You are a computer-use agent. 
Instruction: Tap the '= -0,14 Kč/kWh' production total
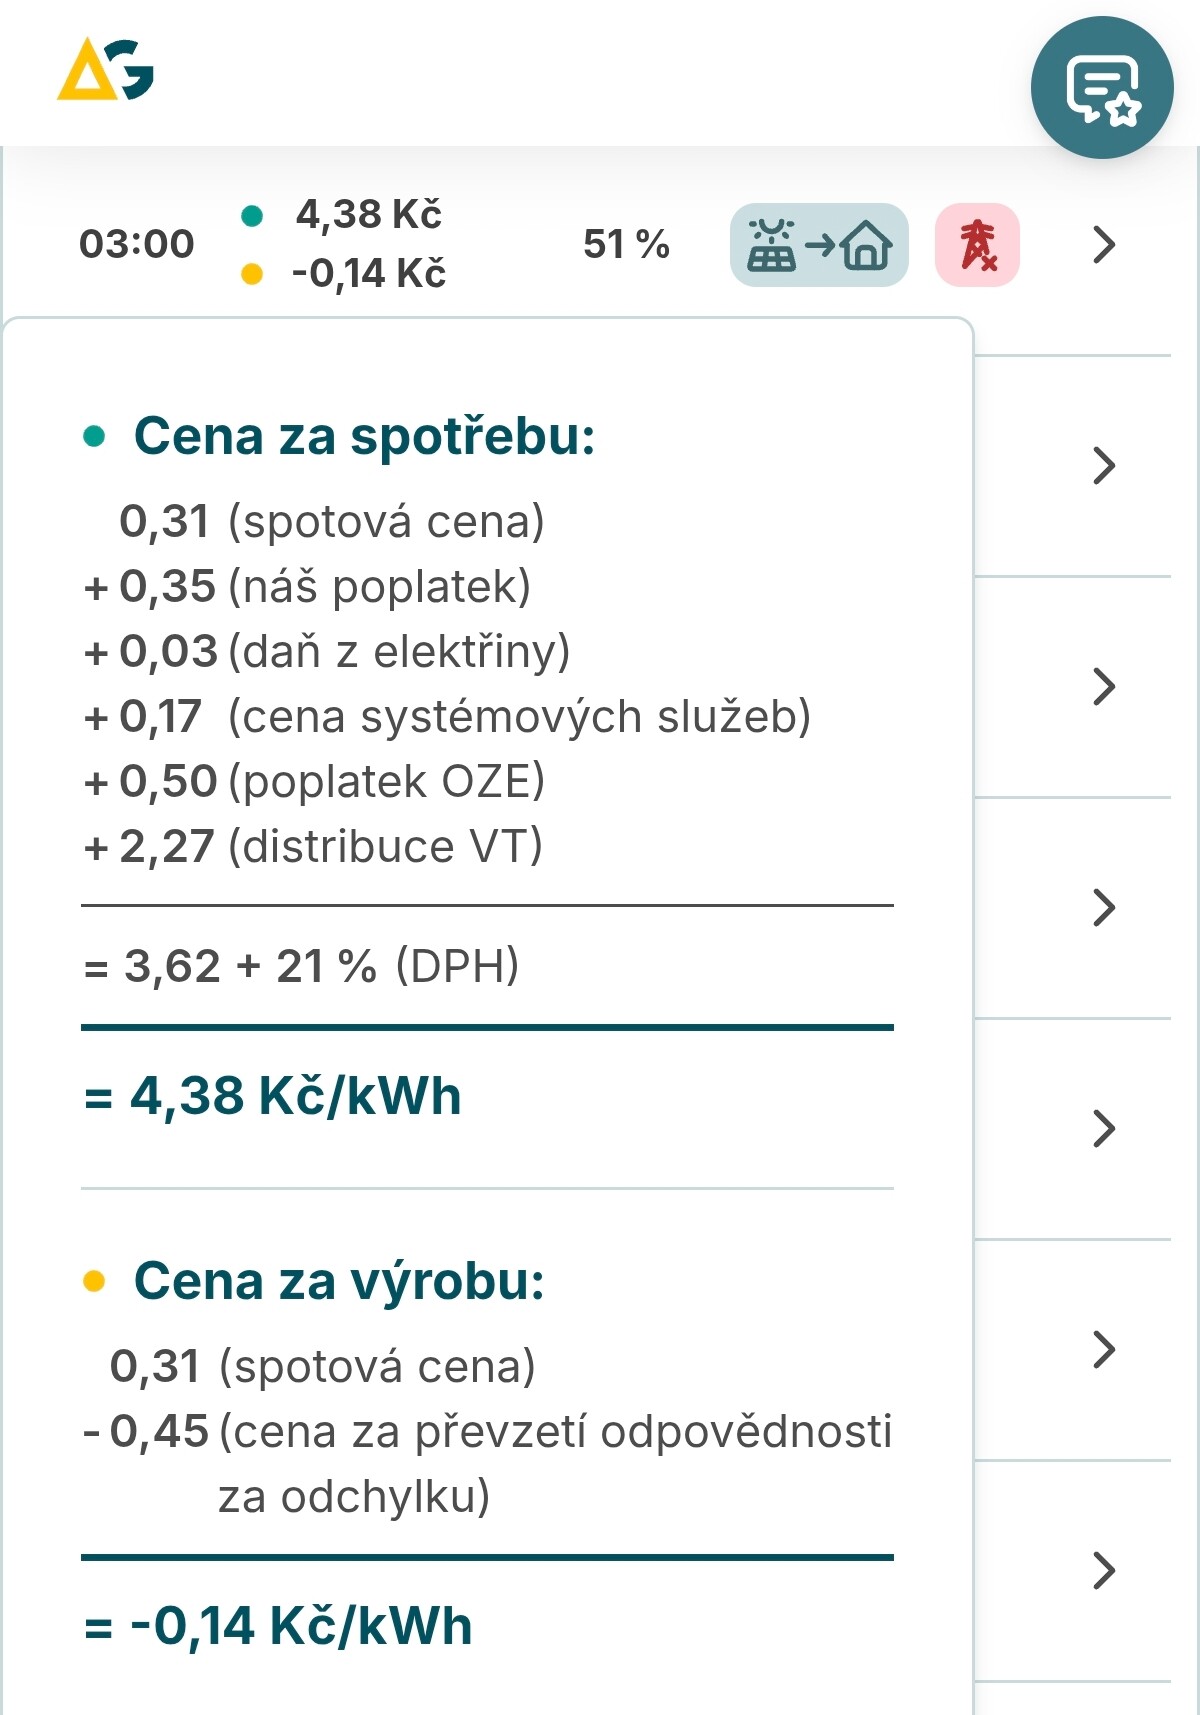pyautogui.click(x=278, y=1626)
